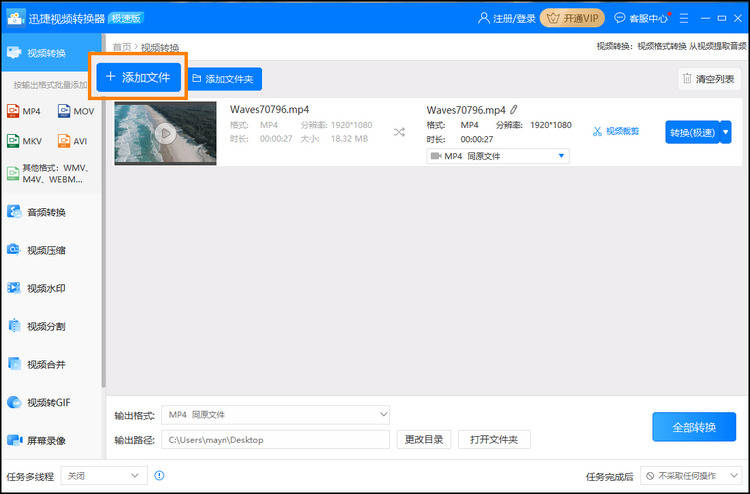
Task: Select the 视频转换 sidebar item
Action: [50, 53]
